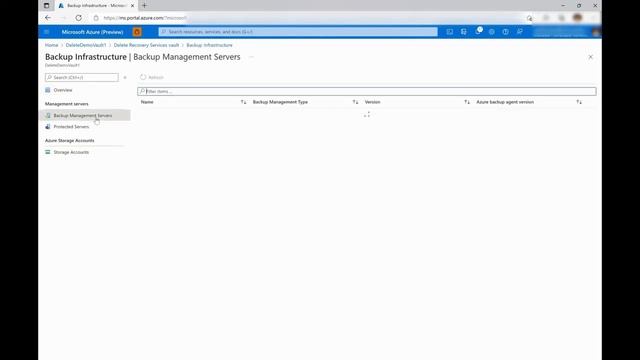
Task: Go to Home in the breadcrumb
Action: point(51,45)
